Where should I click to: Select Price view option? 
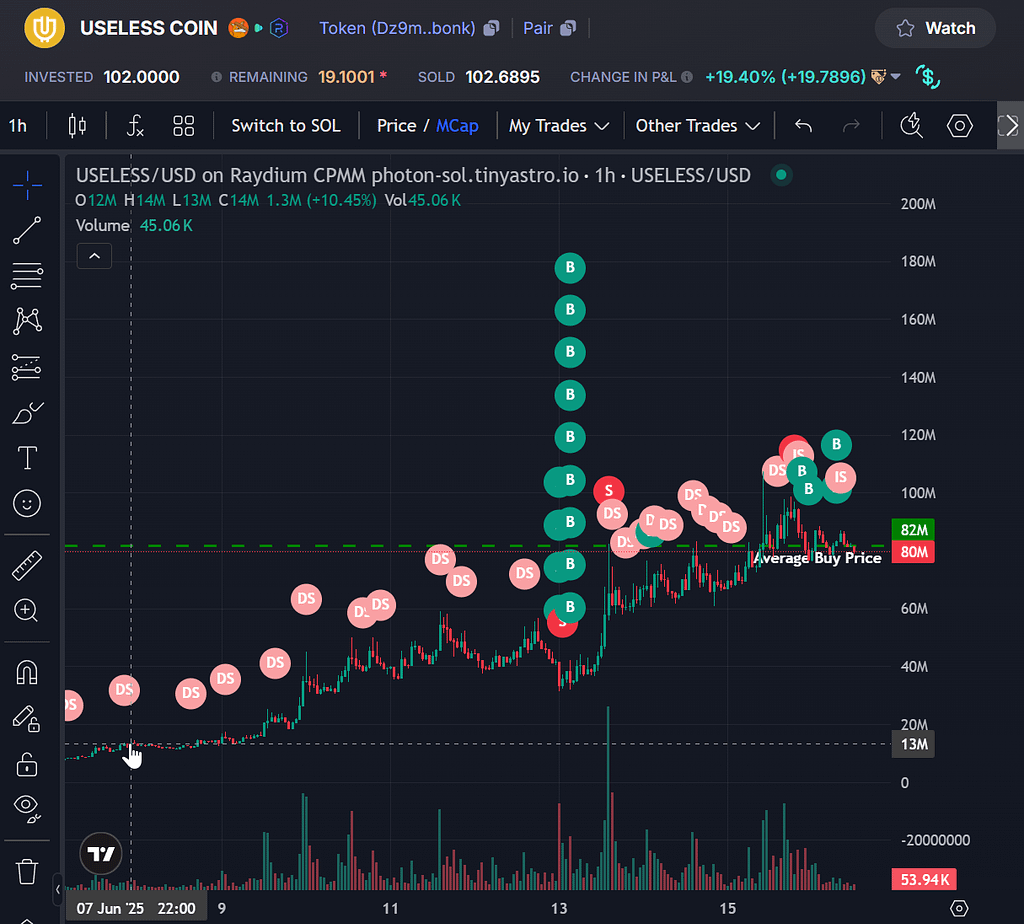point(396,126)
